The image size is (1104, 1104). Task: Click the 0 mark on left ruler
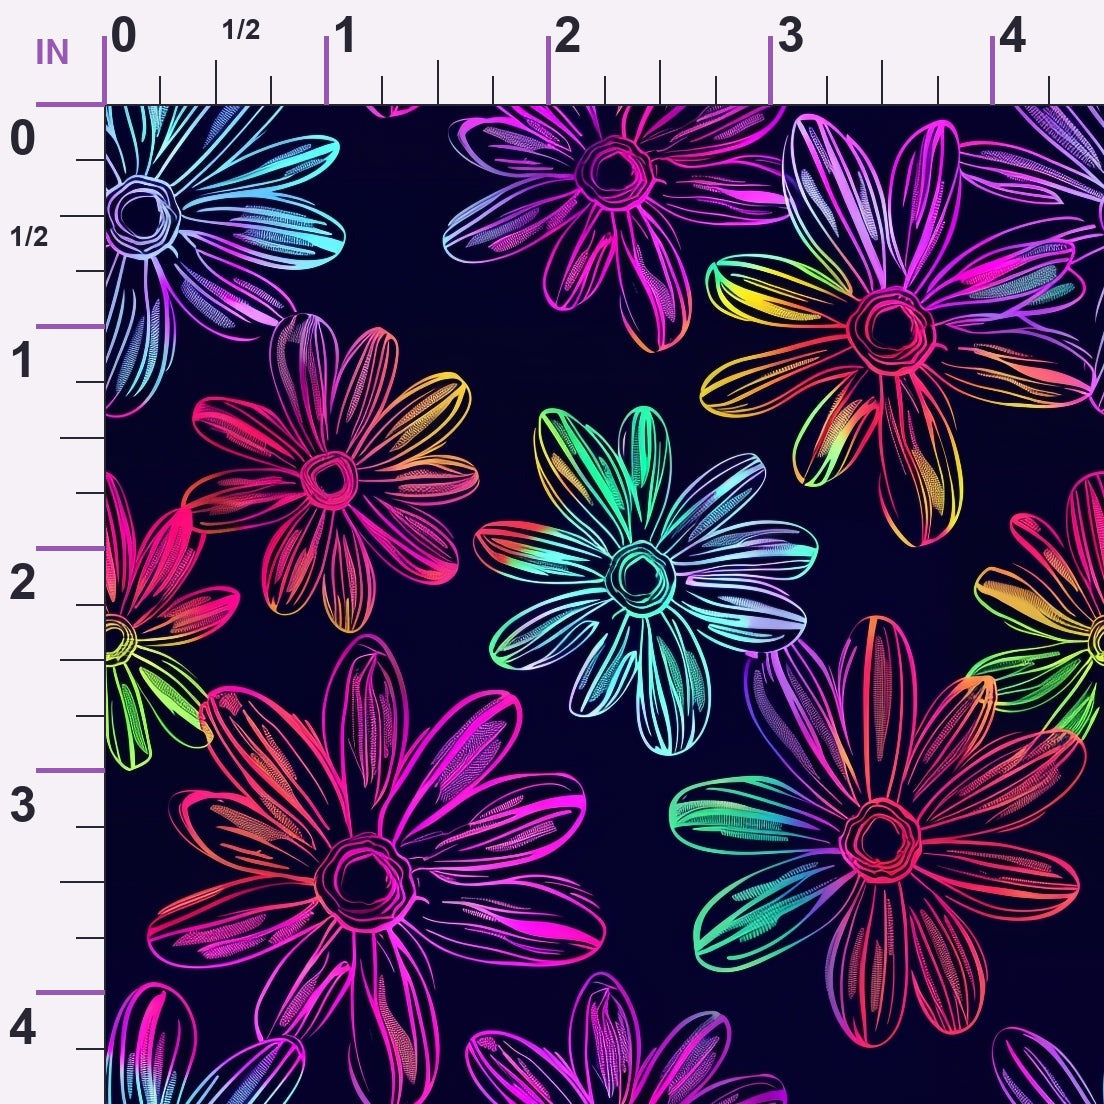(23, 138)
